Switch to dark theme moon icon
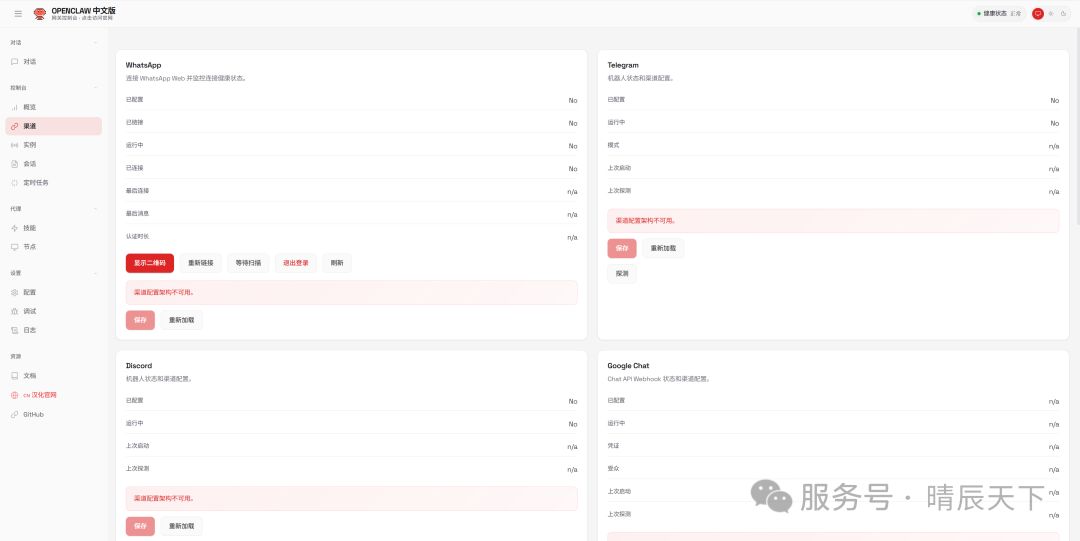This screenshot has height=541, width=1080. point(1063,14)
